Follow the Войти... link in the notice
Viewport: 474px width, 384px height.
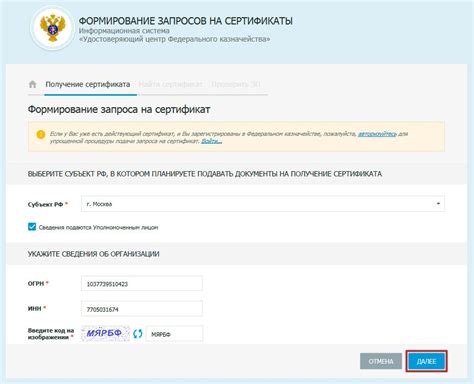coord(212,141)
